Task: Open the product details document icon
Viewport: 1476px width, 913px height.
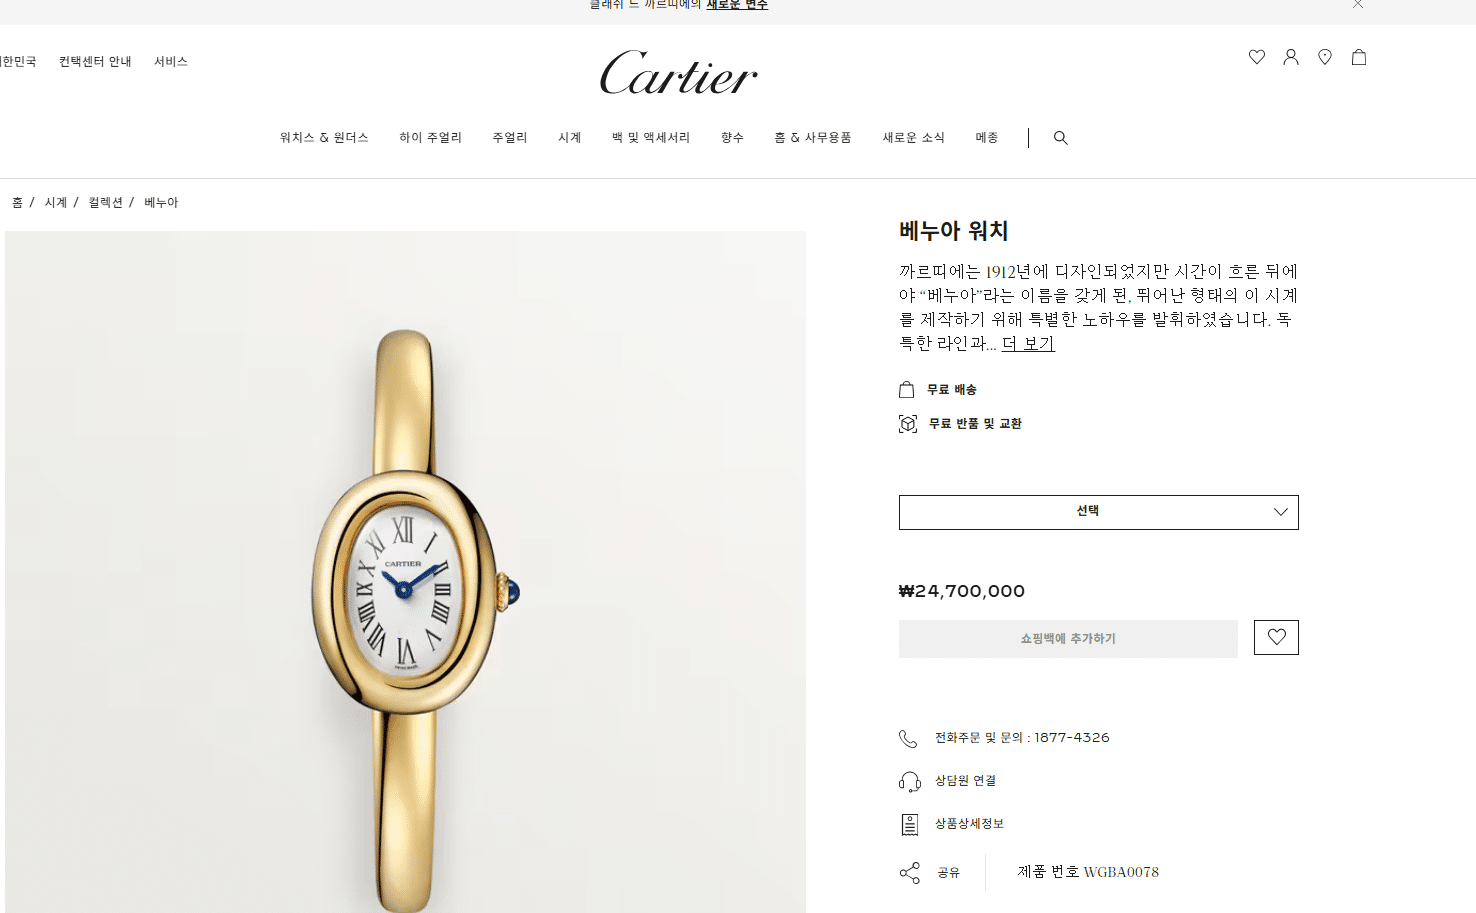Action: tap(909, 824)
